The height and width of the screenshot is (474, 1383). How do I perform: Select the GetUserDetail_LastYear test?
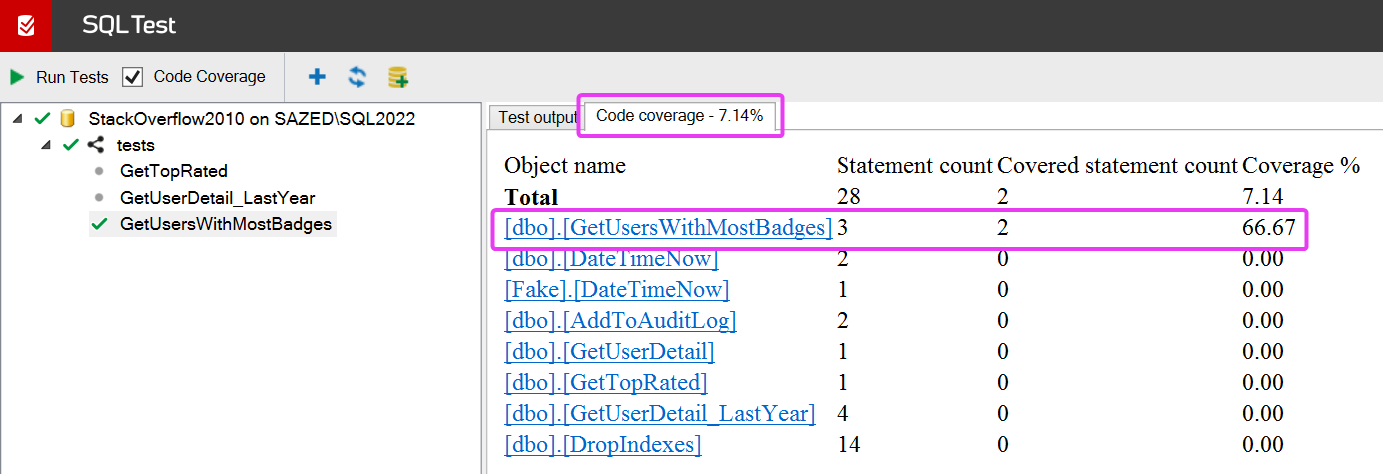pos(217,198)
